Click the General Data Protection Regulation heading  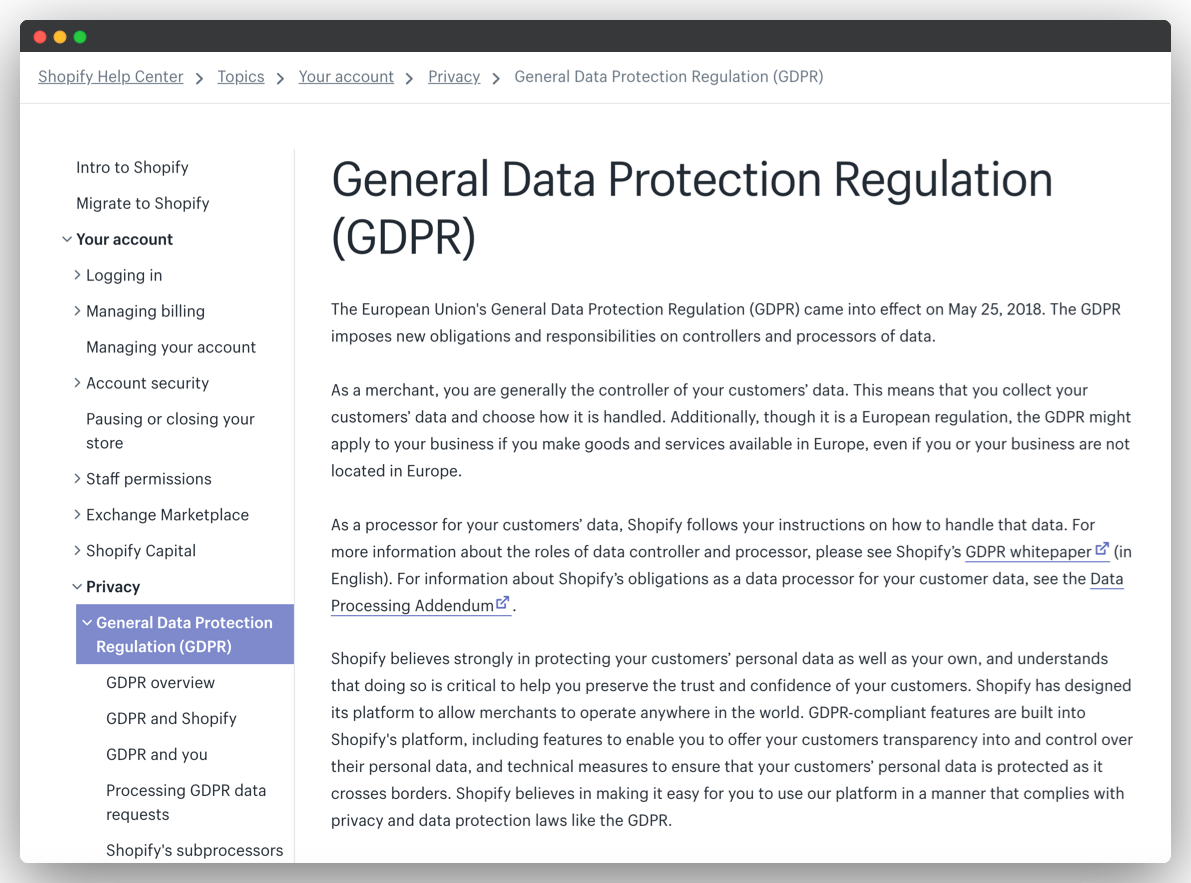click(692, 208)
